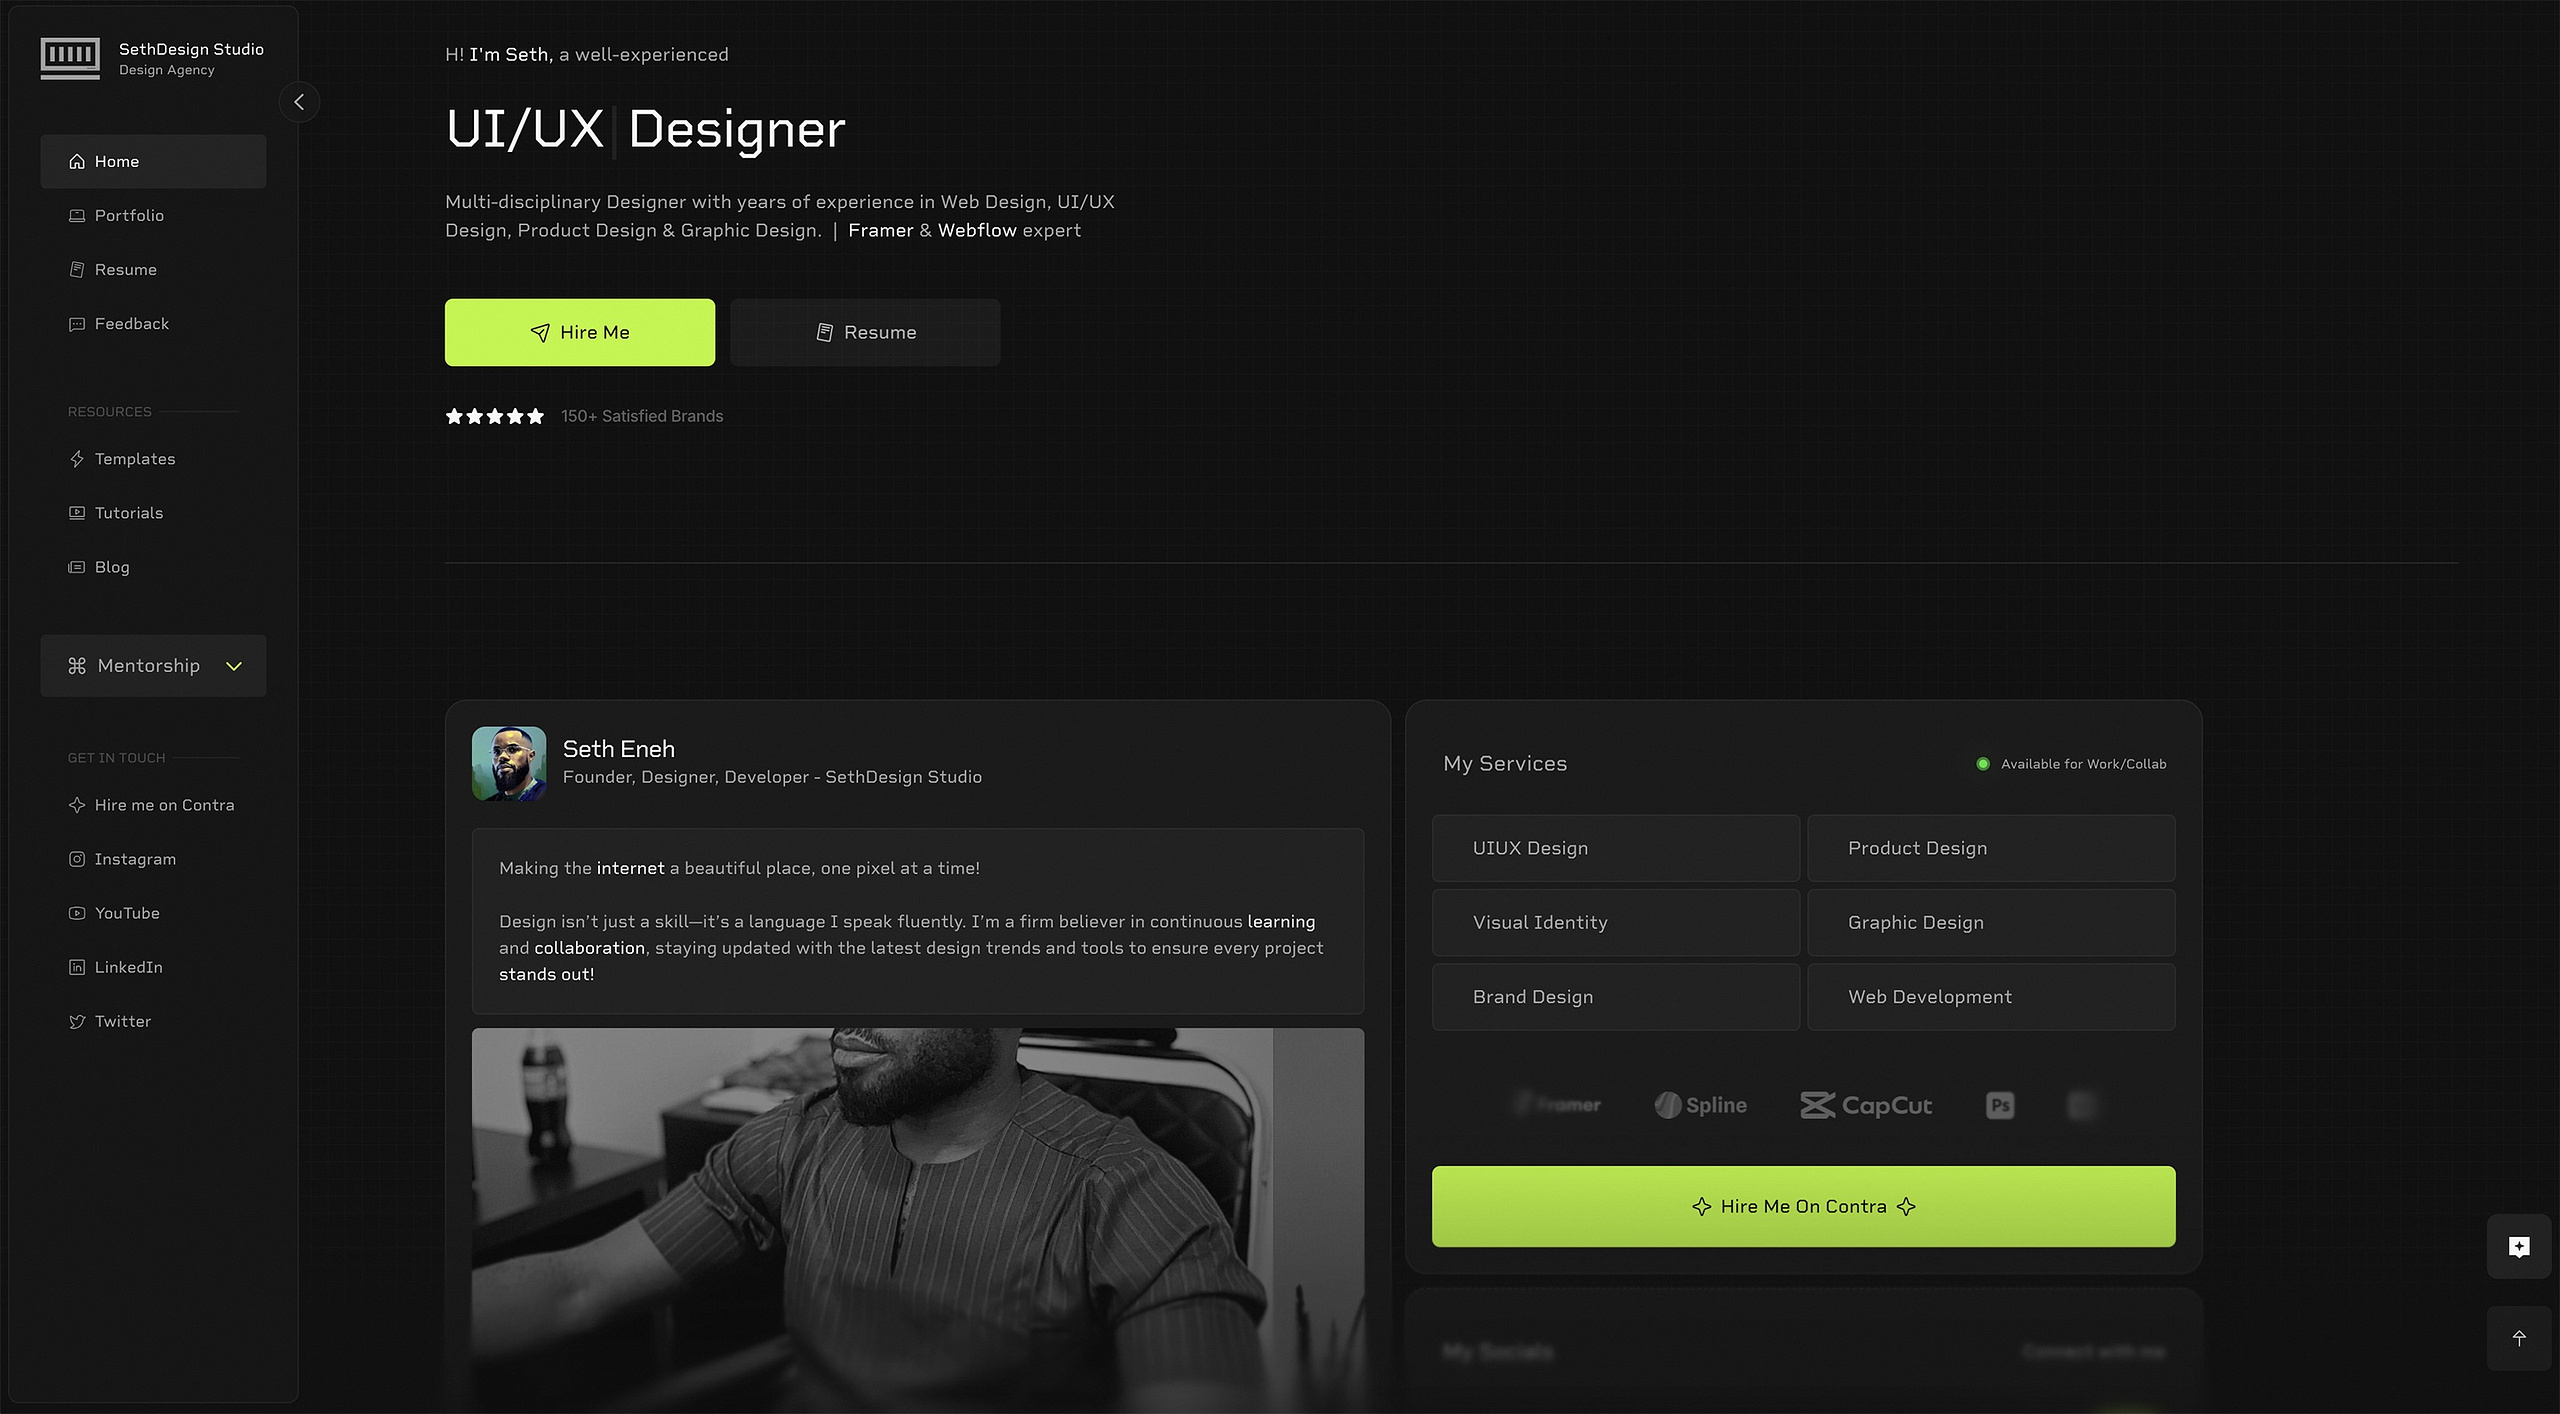Image resolution: width=2560 pixels, height=1414 pixels.
Task: Click the YouTube play icon
Action: pos(77,913)
